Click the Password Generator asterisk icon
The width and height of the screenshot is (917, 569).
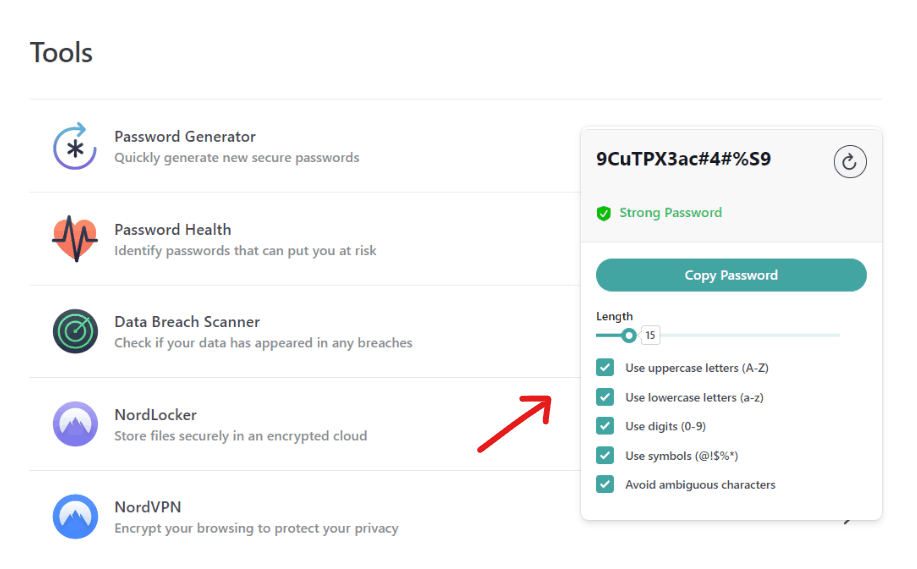pyautogui.click(x=75, y=146)
